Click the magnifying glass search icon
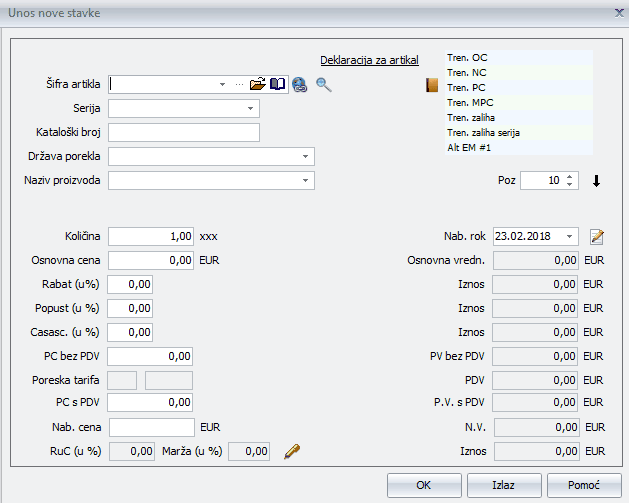Viewport: 629px width, 503px height. coord(323,85)
